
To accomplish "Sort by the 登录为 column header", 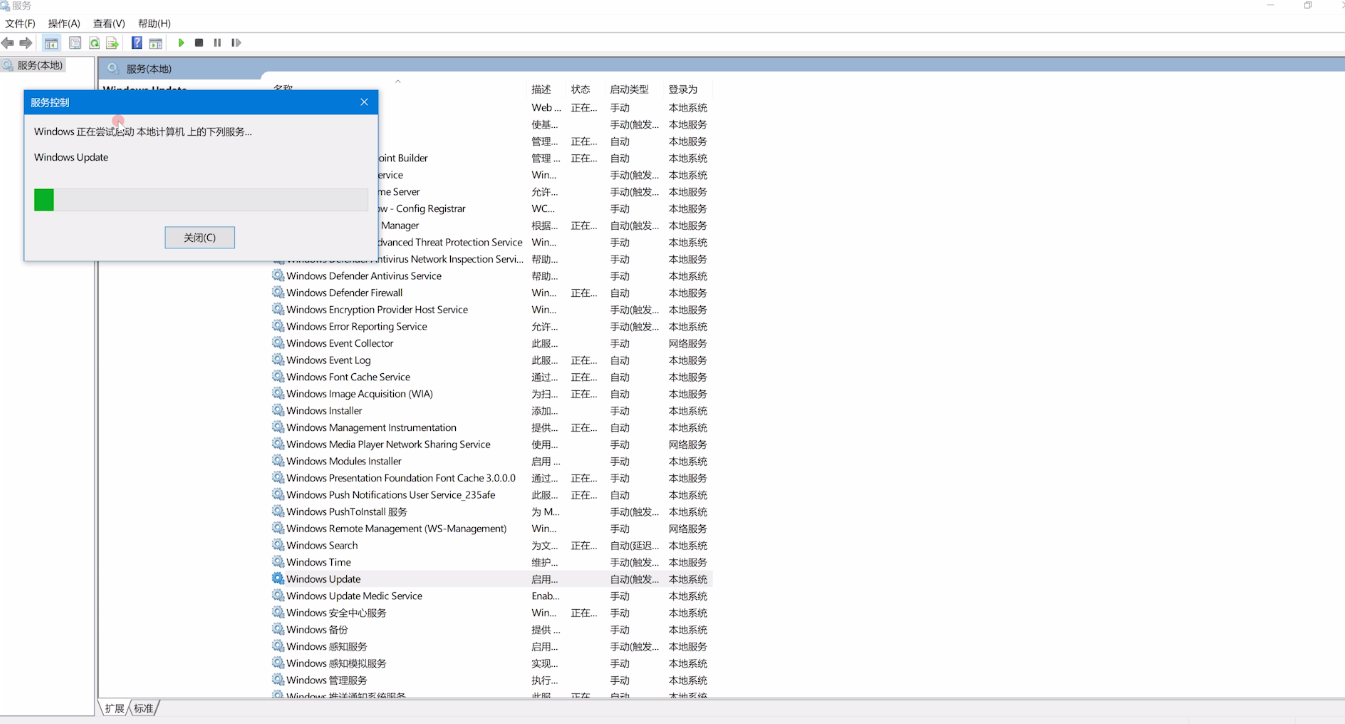I will click(683, 89).
